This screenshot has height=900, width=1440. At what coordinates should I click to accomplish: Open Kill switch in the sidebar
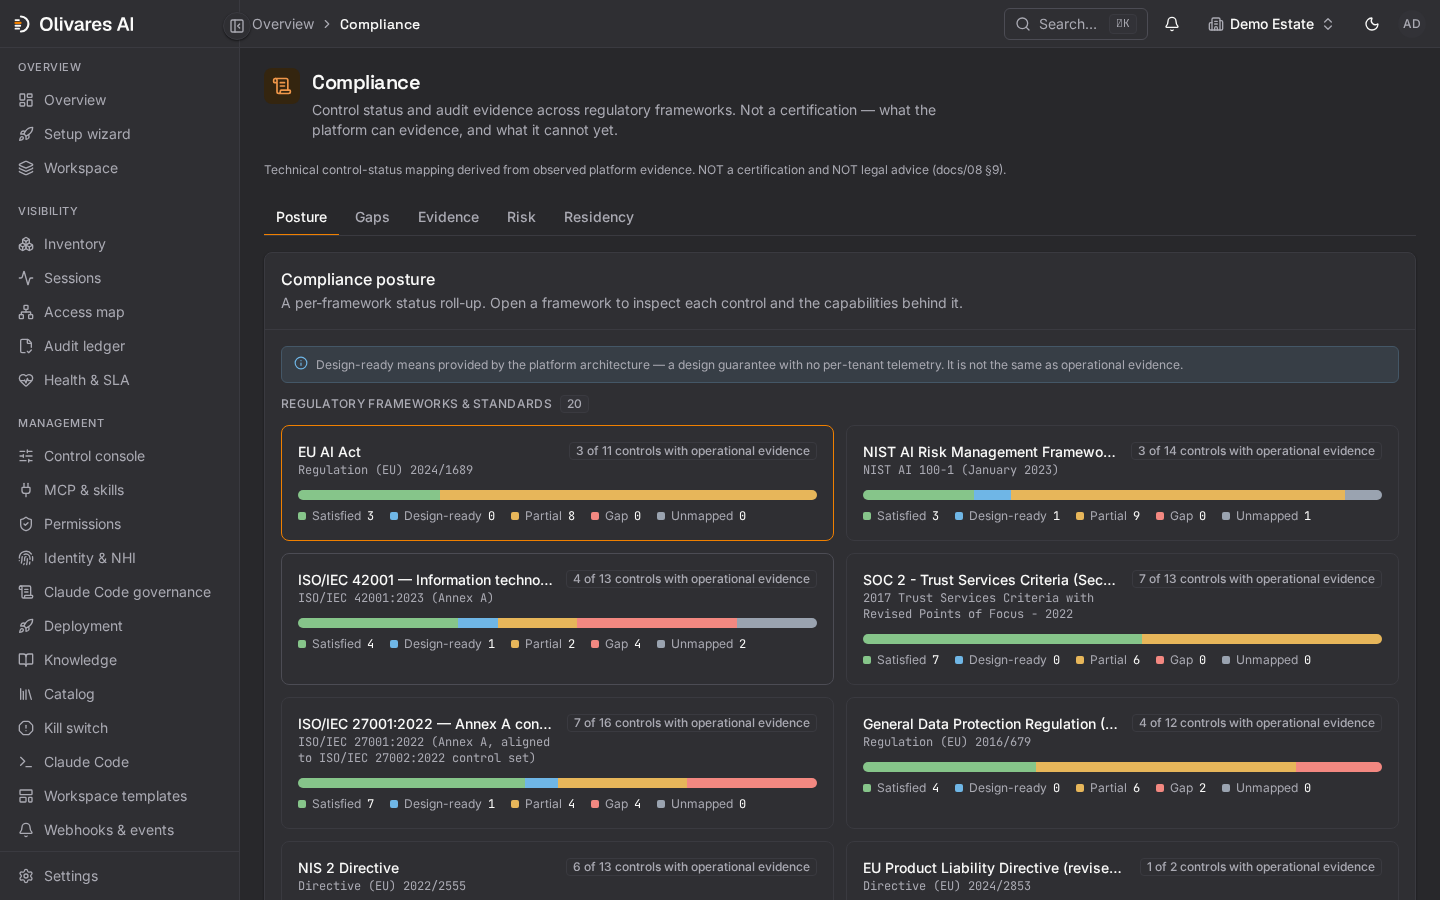coord(120,728)
